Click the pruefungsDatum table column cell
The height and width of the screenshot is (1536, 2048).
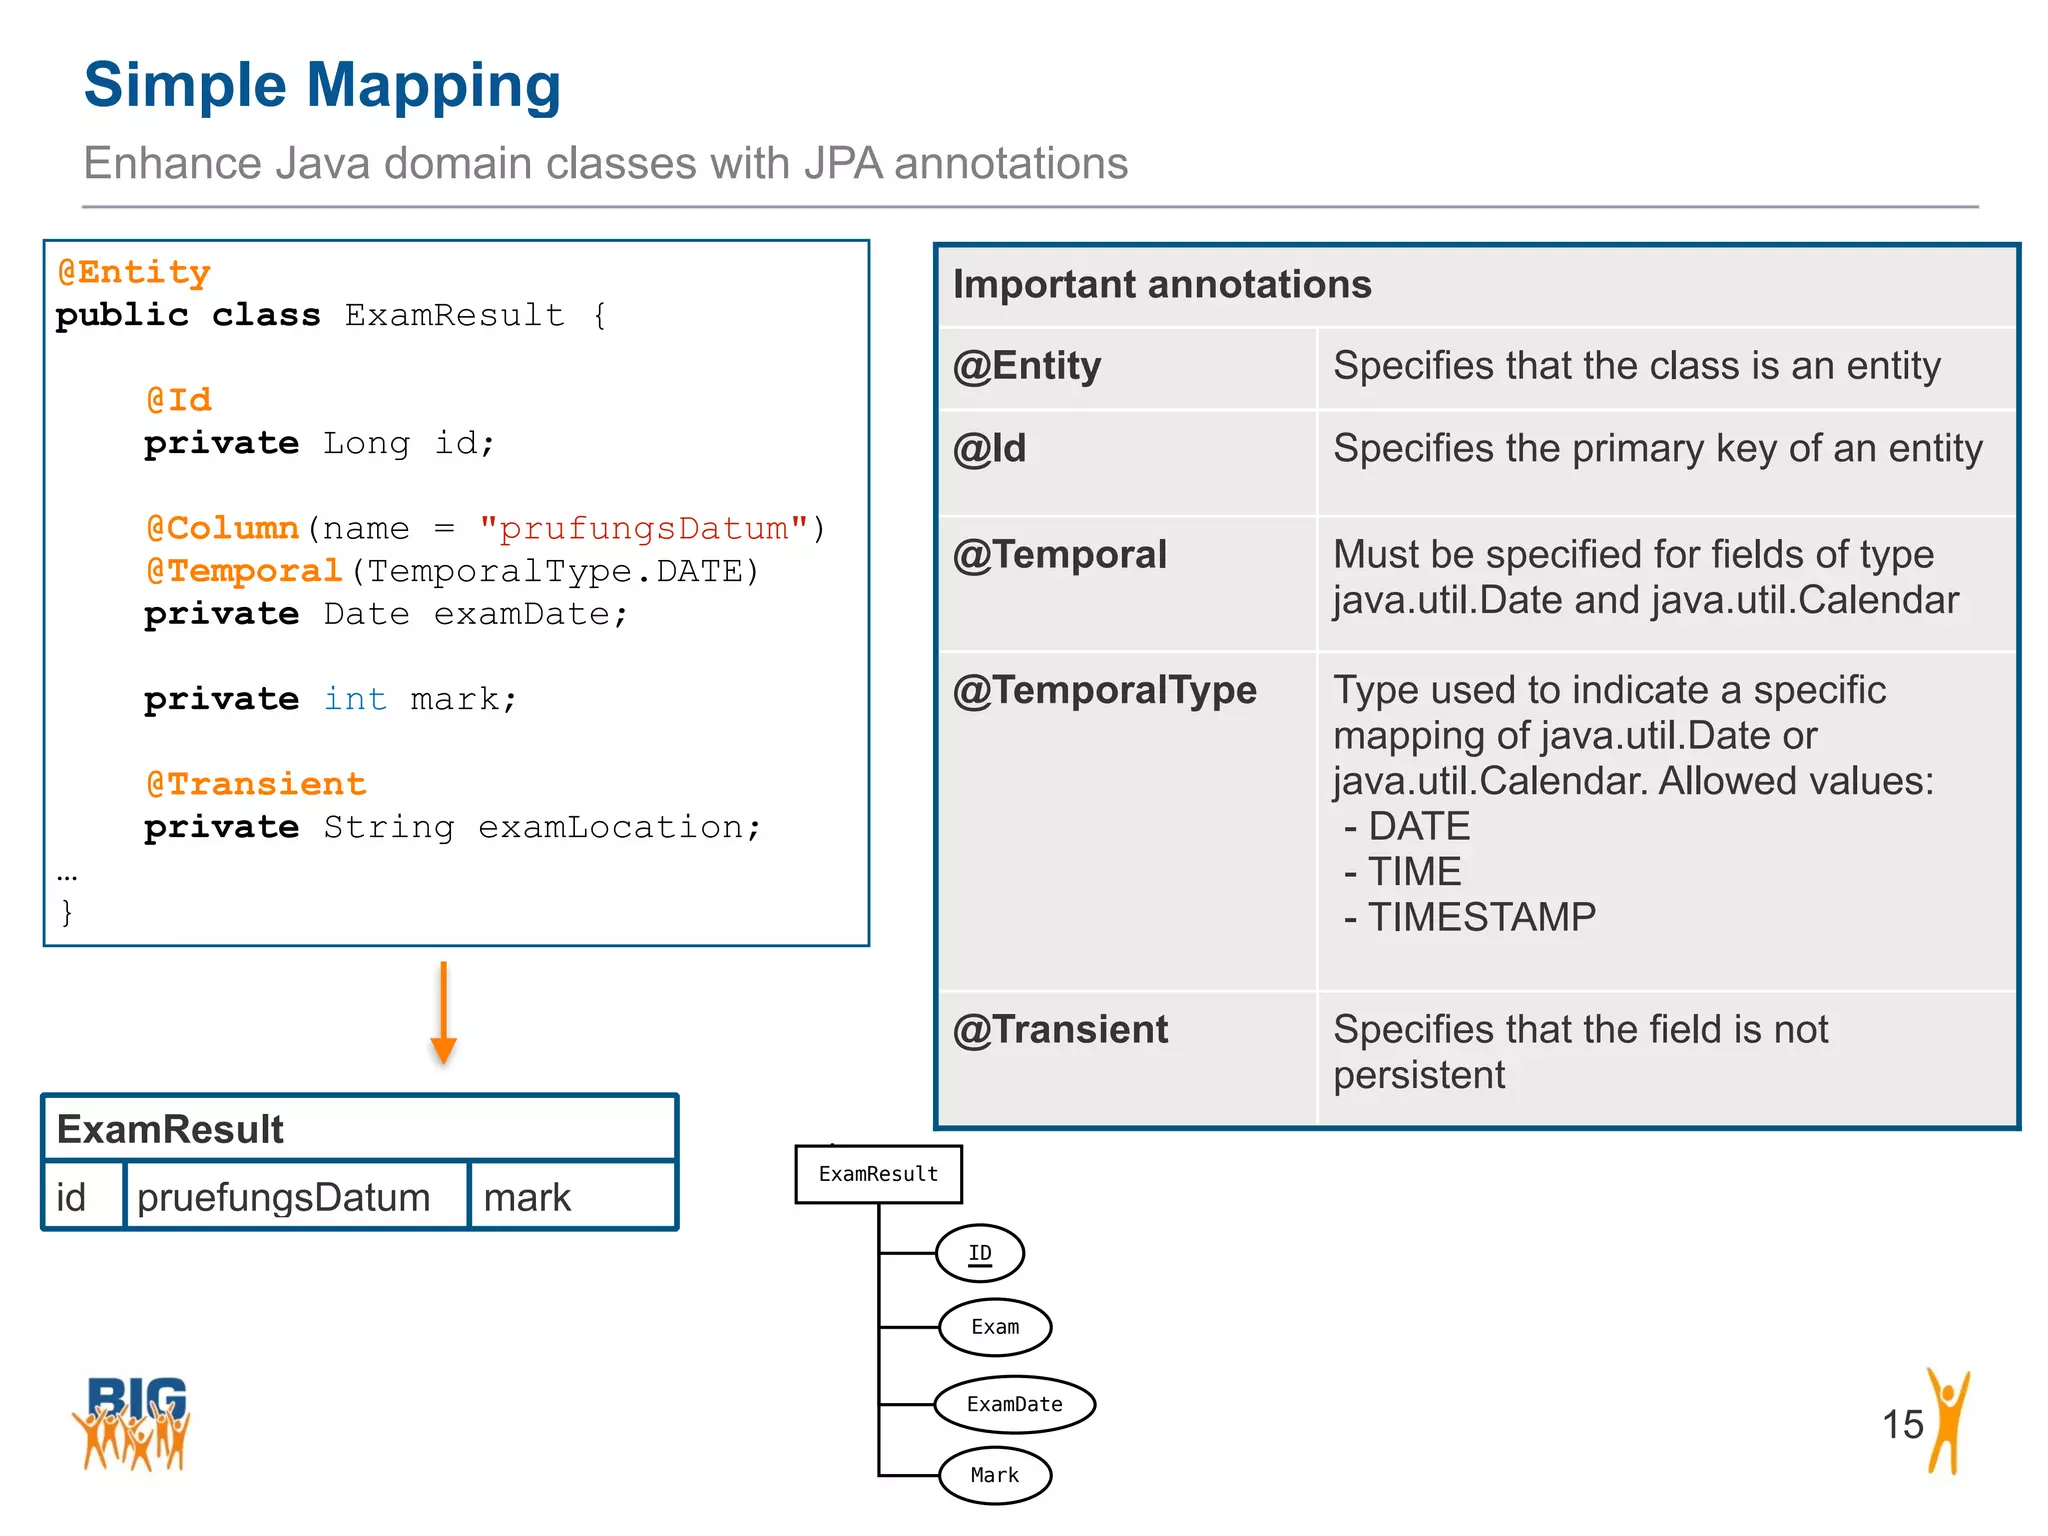pyautogui.click(x=284, y=1197)
